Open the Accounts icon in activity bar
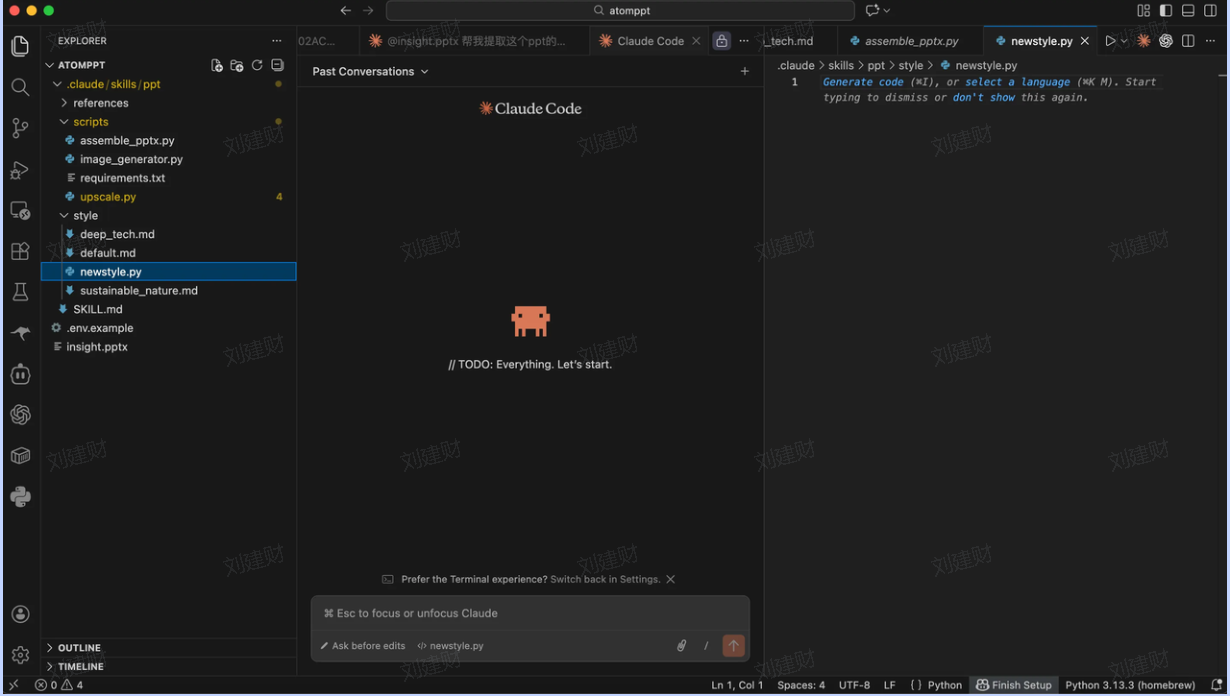This screenshot has width=1231, height=696. tap(20, 614)
